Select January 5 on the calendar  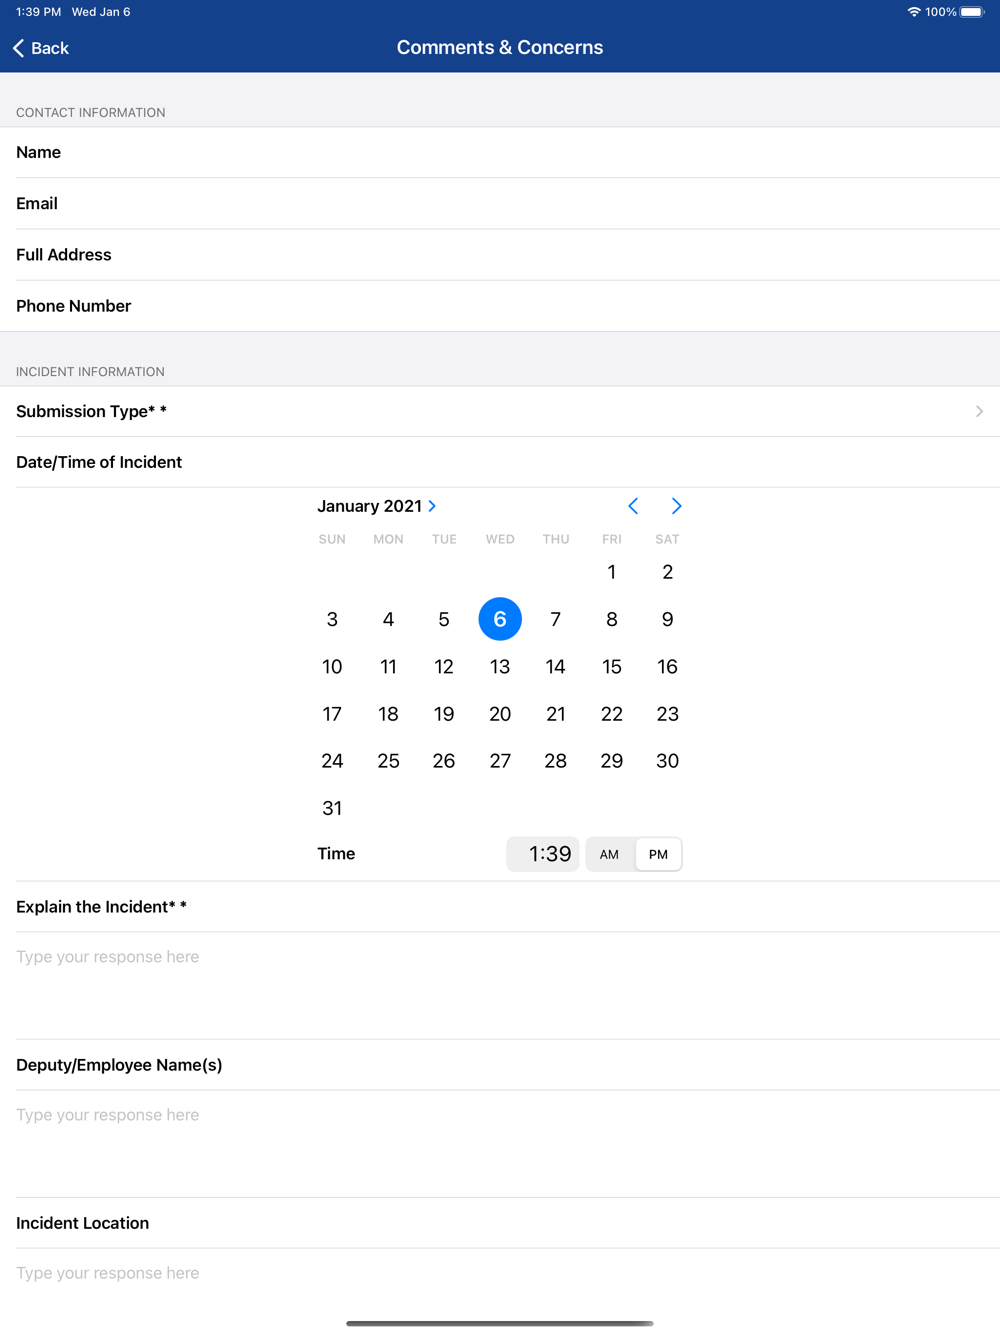444,619
